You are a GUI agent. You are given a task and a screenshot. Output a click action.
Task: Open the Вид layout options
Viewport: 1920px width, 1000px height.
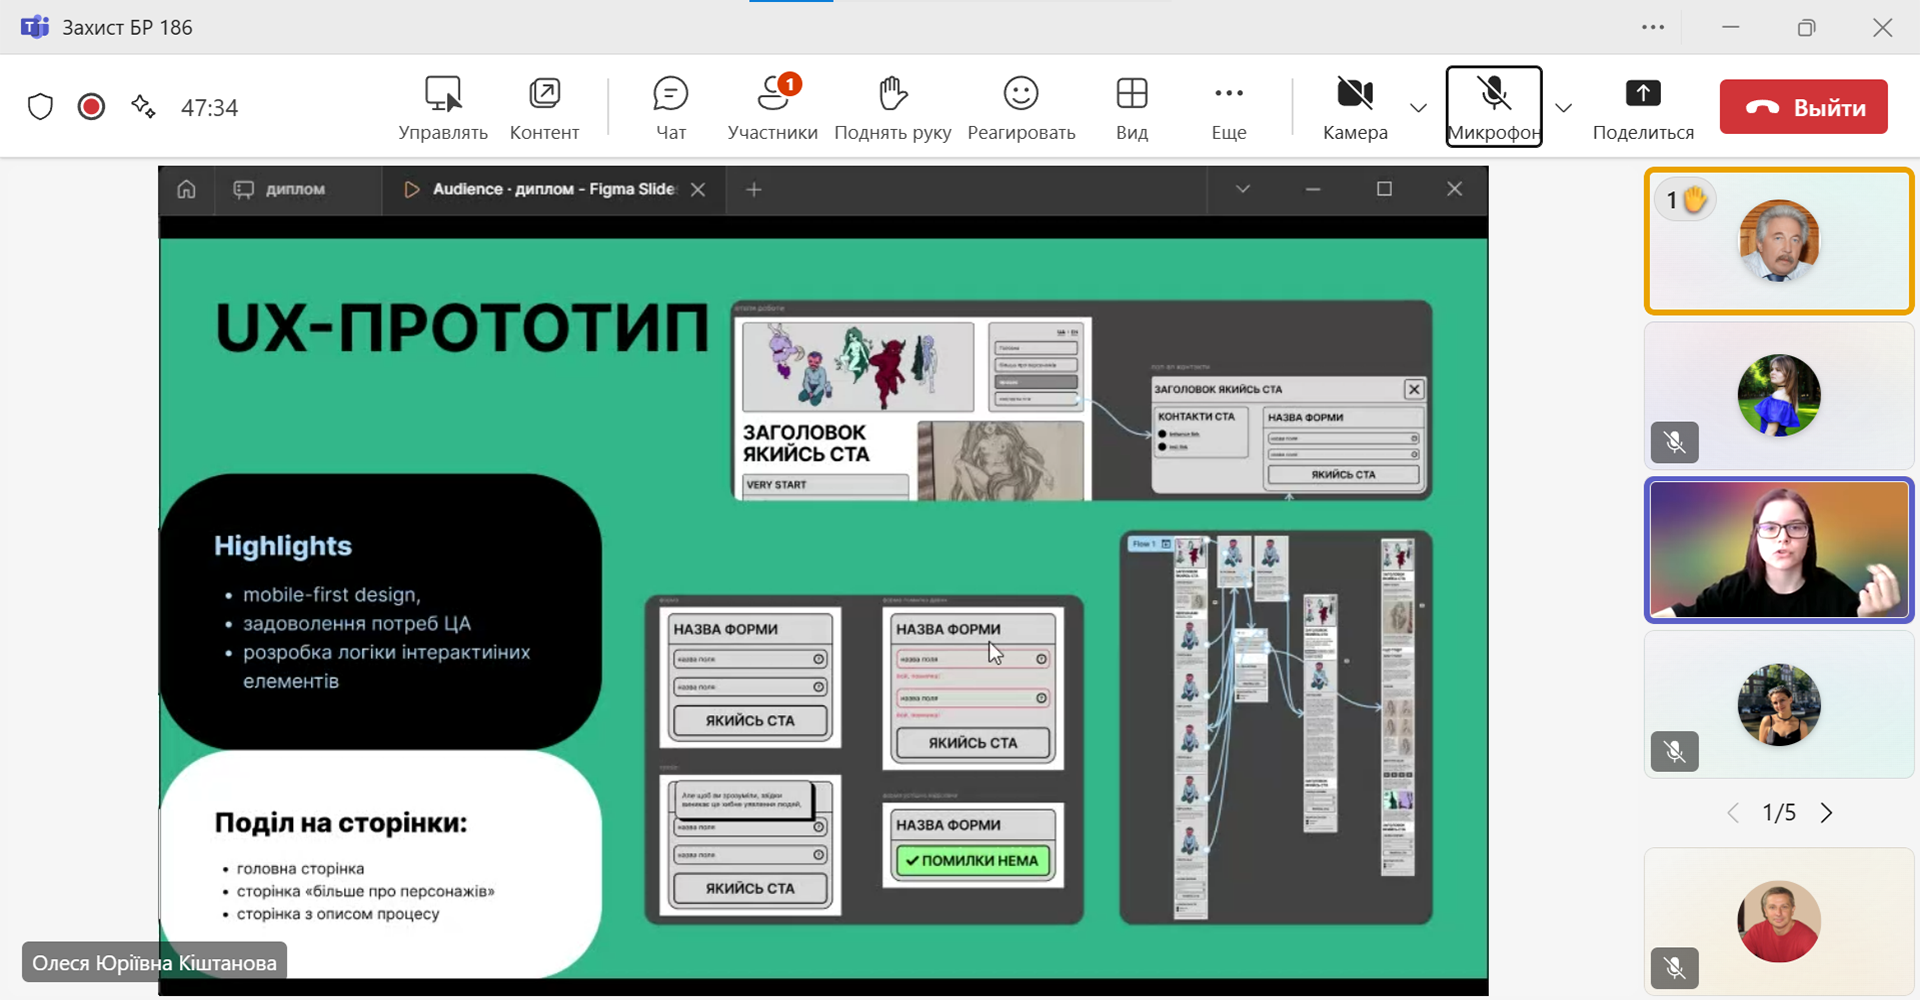pyautogui.click(x=1131, y=107)
